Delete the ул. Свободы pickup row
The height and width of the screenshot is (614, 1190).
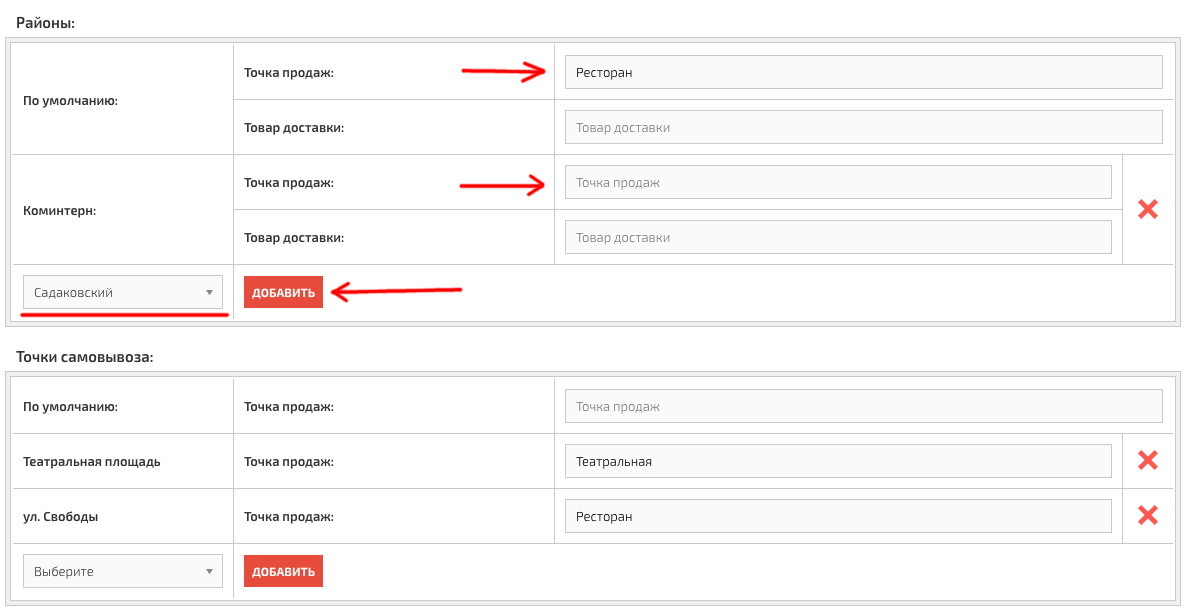click(1148, 516)
